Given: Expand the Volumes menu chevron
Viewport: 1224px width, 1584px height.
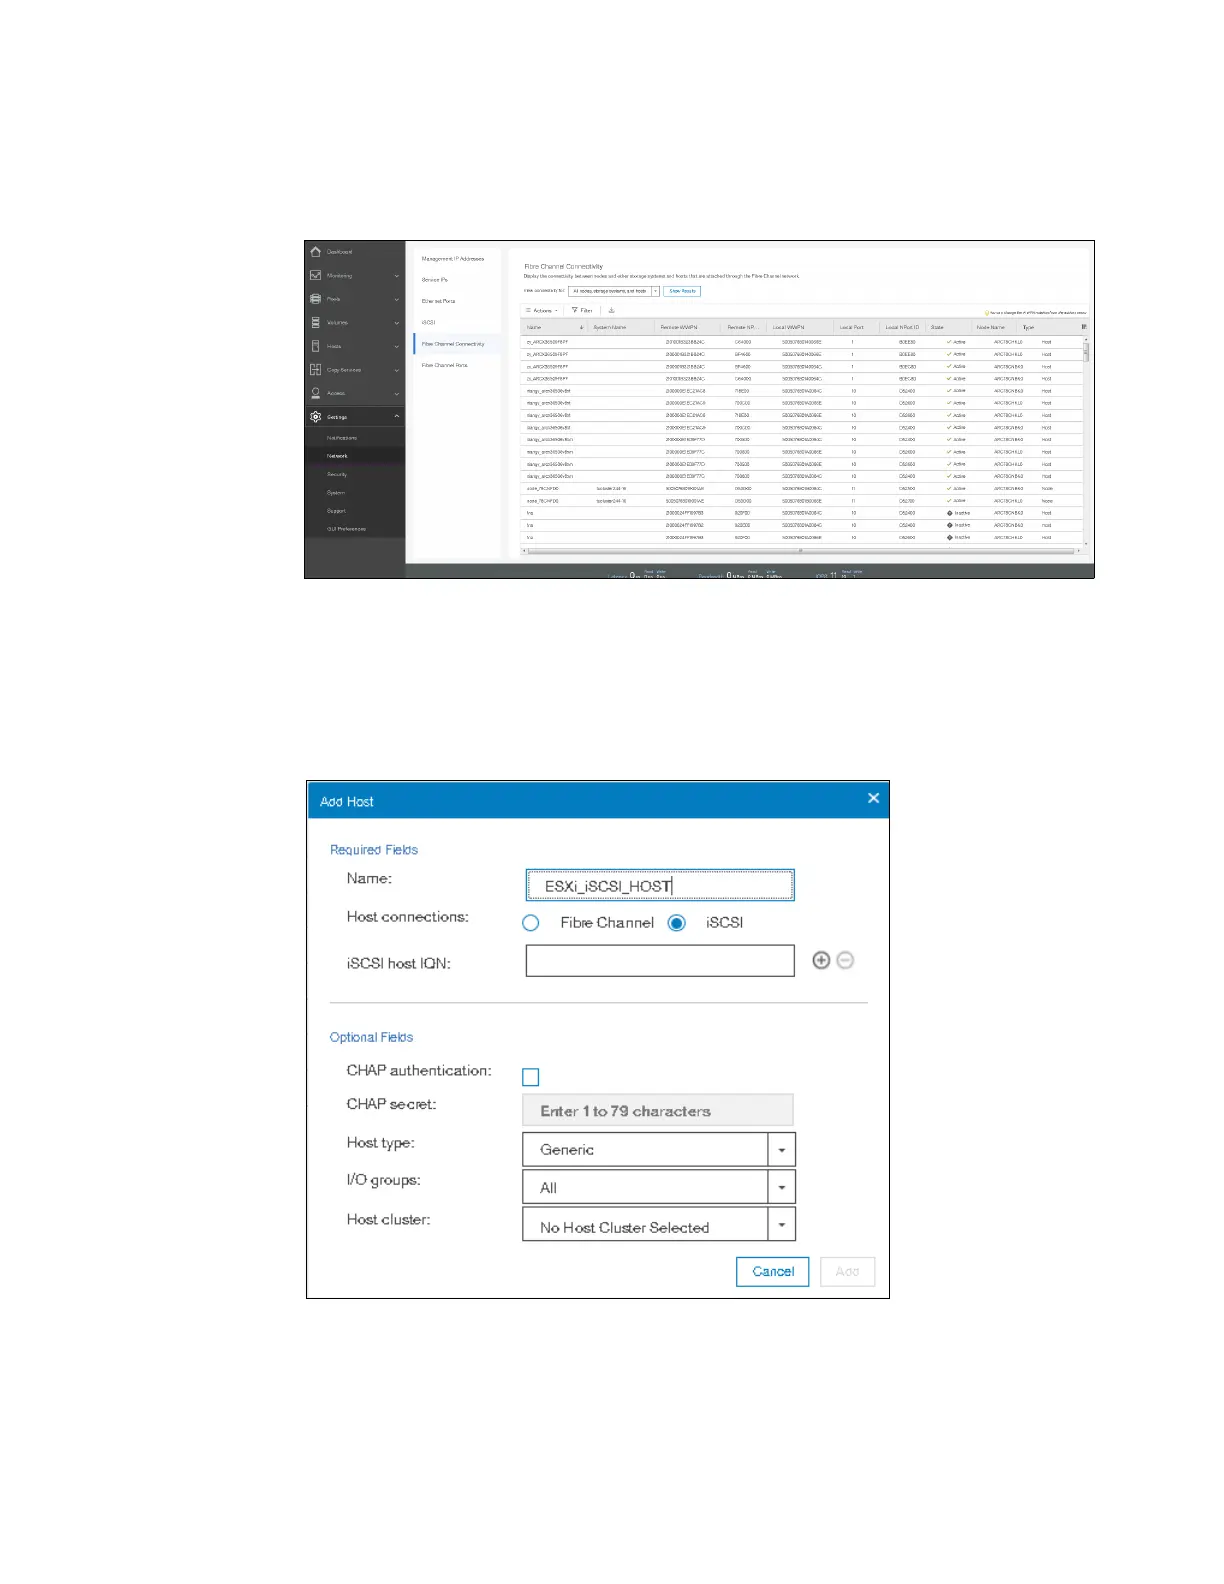Looking at the screenshot, I should tap(397, 323).
